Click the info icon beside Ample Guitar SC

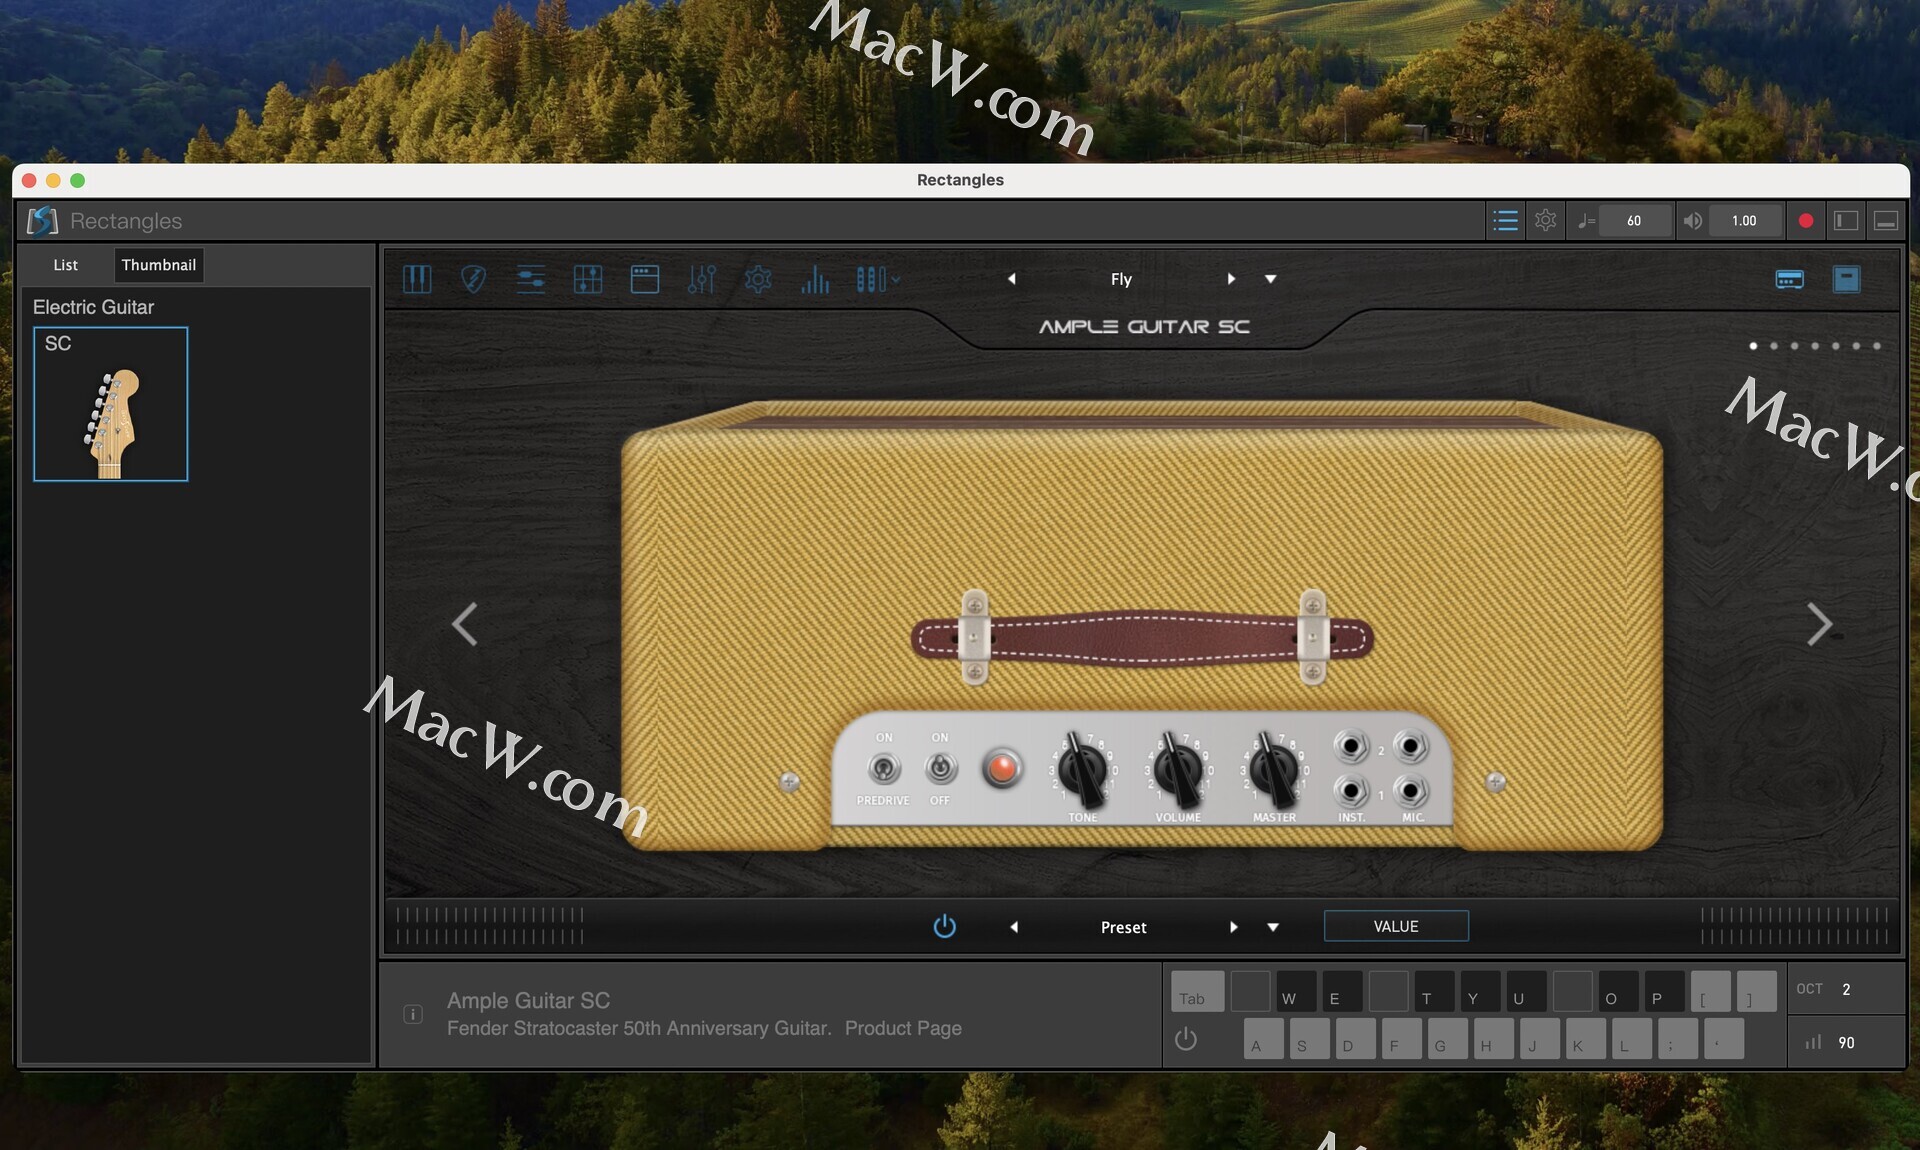point(412,1014)
